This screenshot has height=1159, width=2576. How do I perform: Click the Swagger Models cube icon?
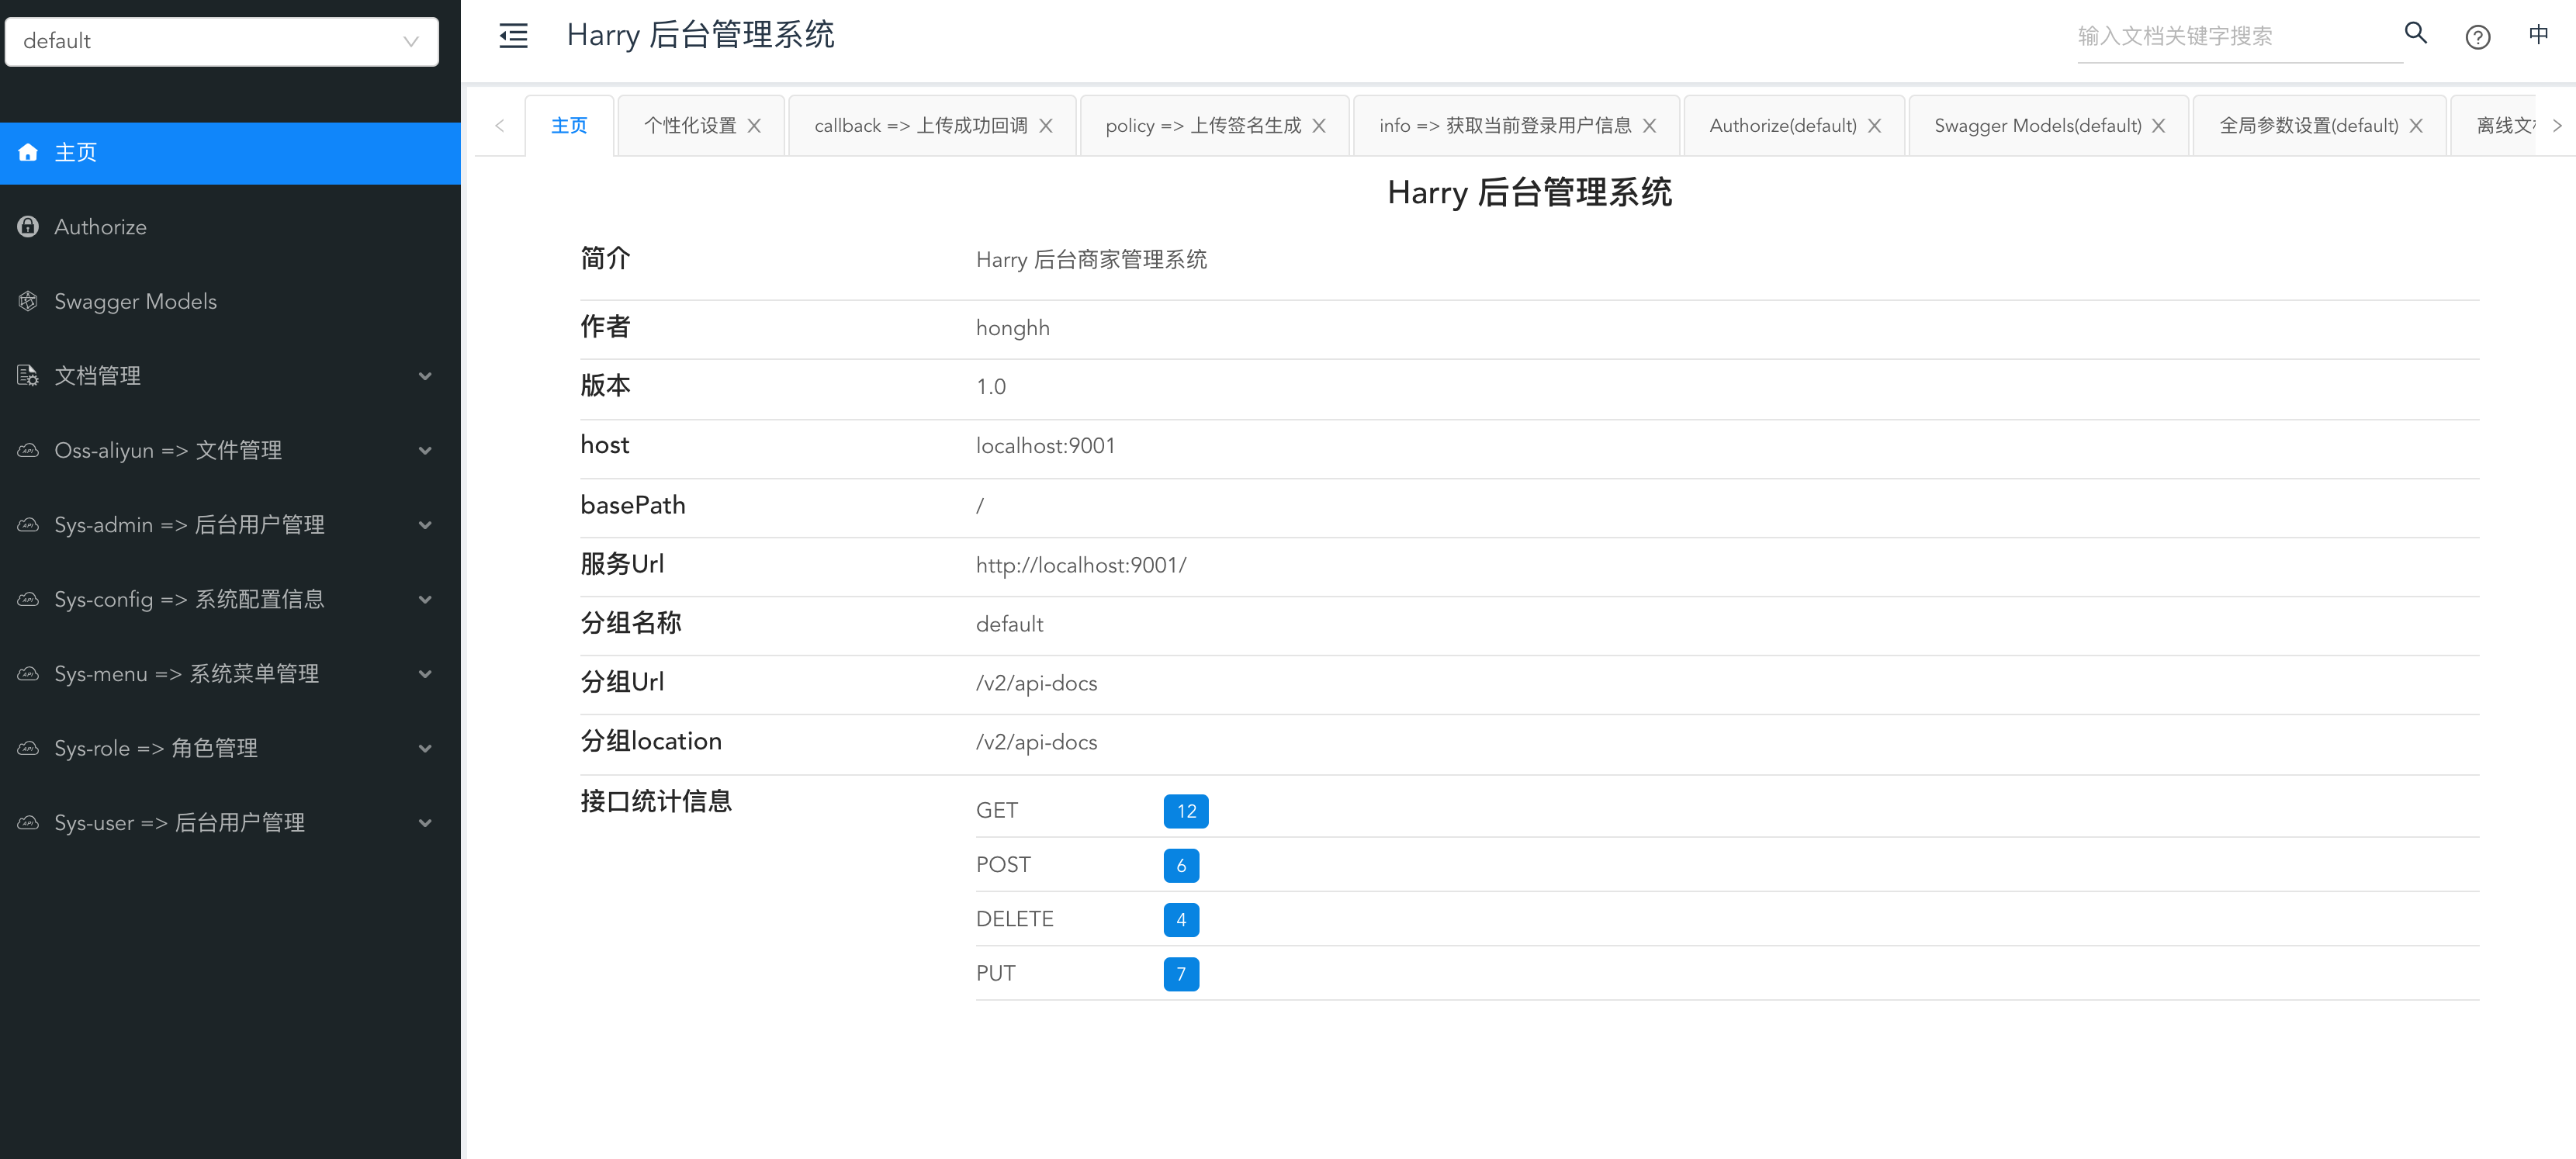point(28,301)
